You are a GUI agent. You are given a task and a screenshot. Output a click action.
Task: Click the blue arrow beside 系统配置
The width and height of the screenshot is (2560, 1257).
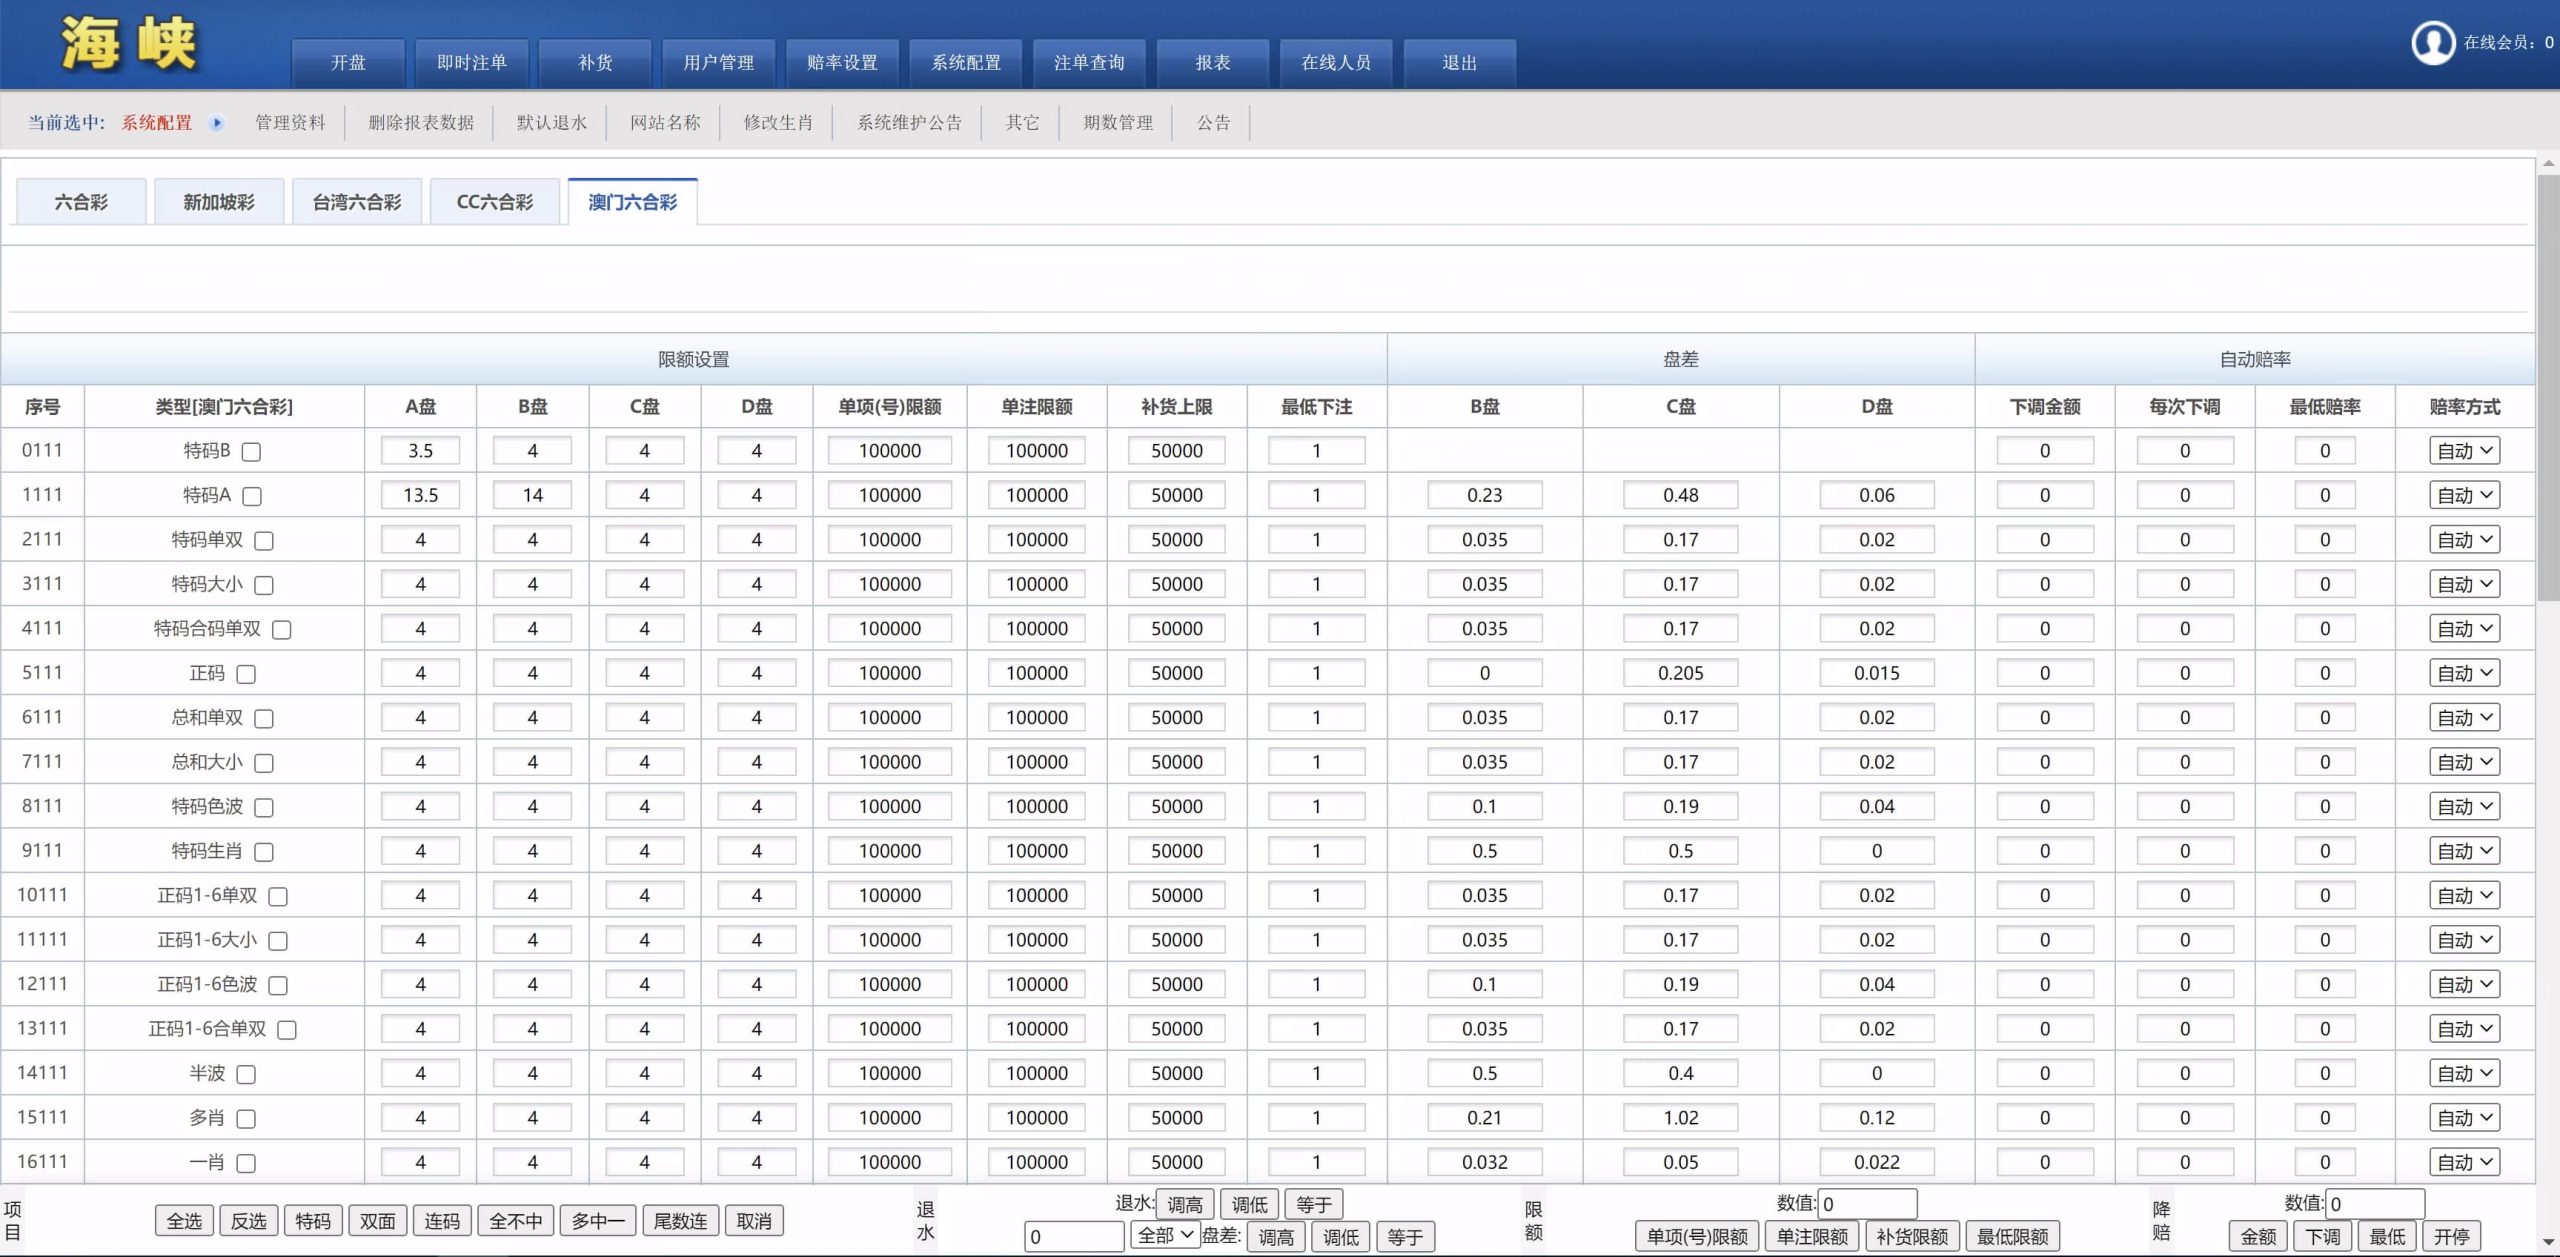point(216,123)
